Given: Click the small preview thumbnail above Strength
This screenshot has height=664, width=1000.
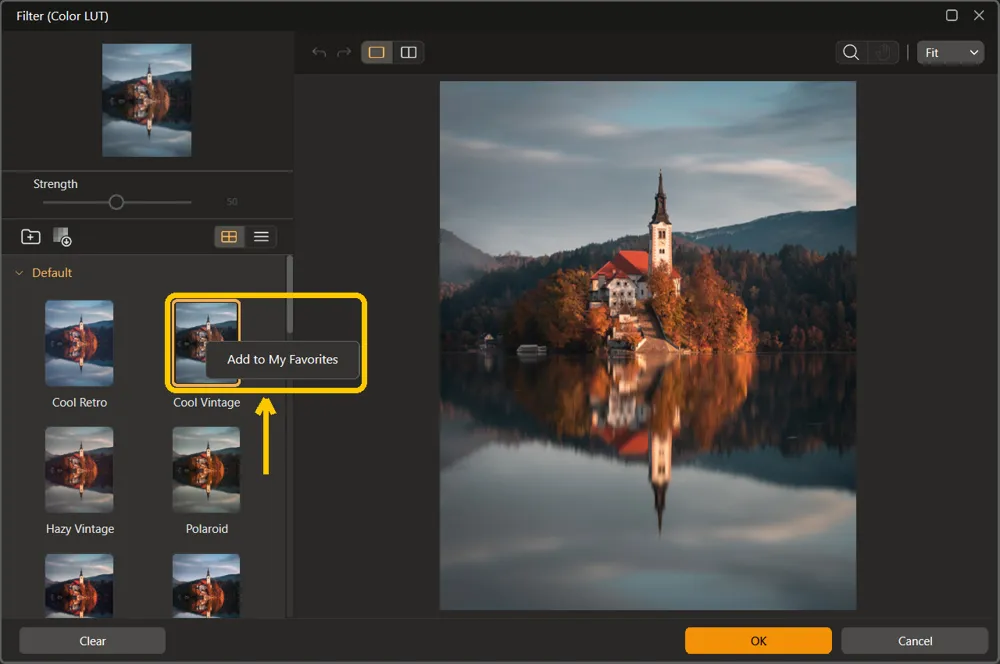Looking at the screenshot, I should pos(147,100).
